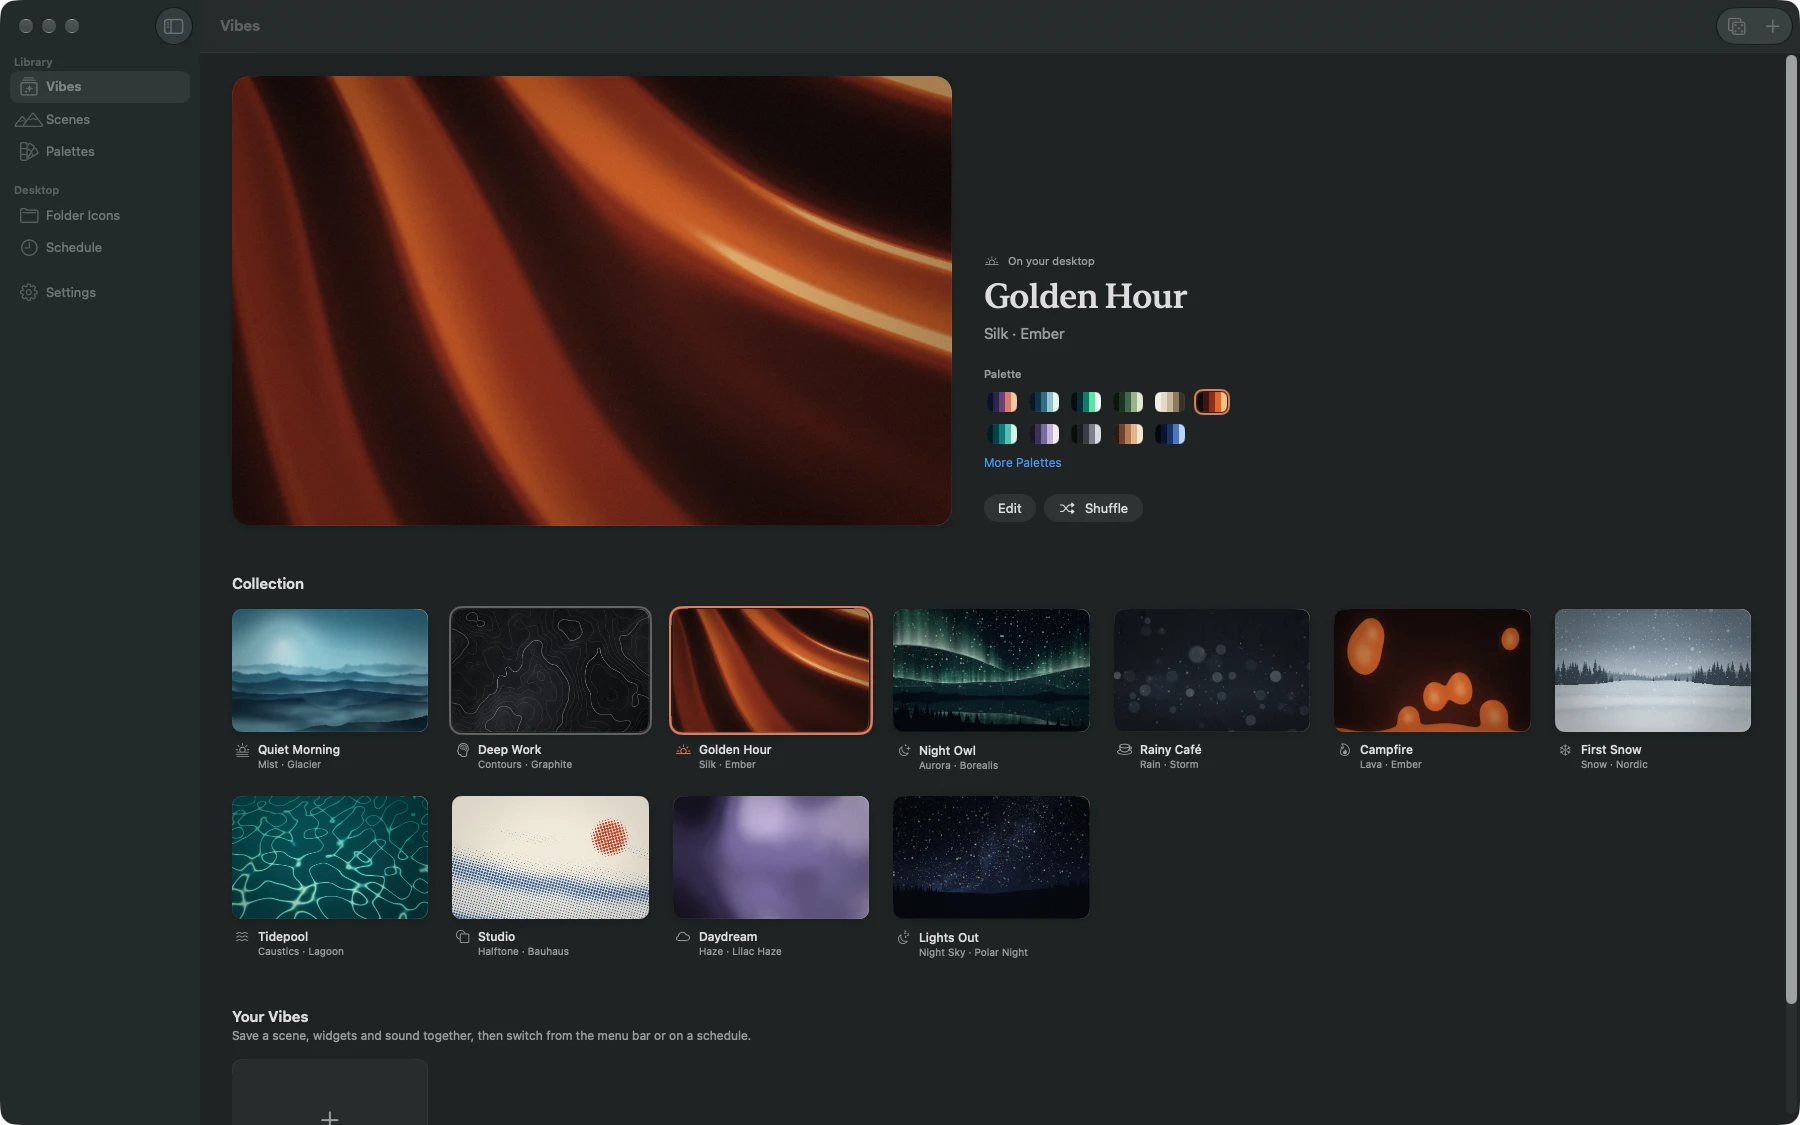The width and height of the screenshot is (1800, 1125).
Task: Open the More Palettes link
Action: [x=1022, y=463]
